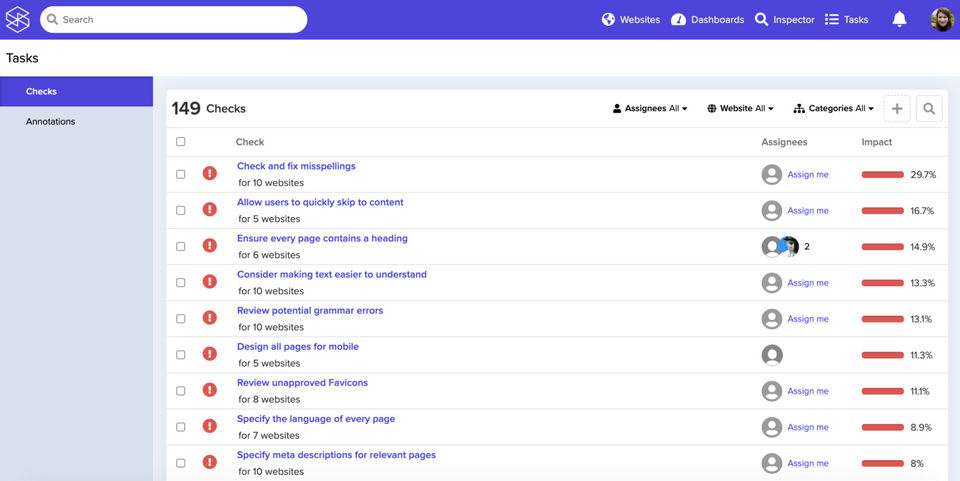Expand the Categories All filter
This screenshot has width=960, height=481.
click(833, 108)
